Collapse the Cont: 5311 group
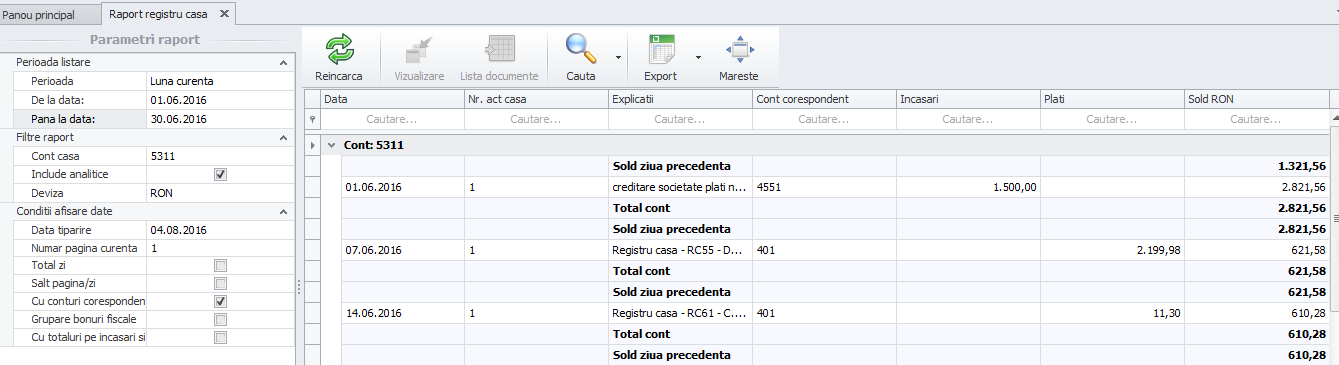The width and height of the screenshot is (1339, 365). 331,145
